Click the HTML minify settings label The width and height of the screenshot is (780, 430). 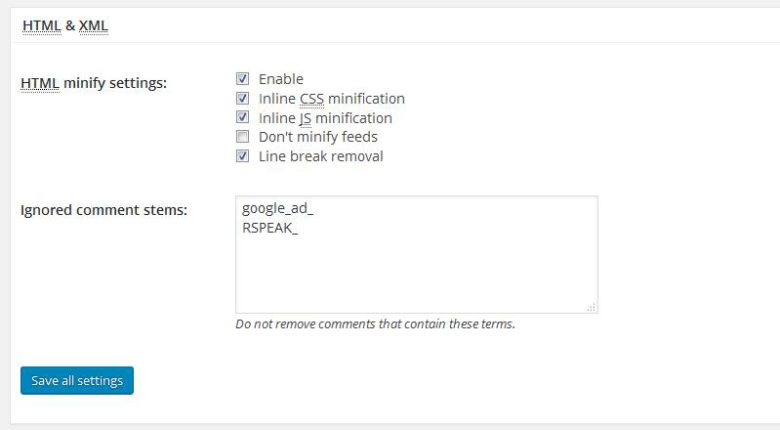pos(94,83)
